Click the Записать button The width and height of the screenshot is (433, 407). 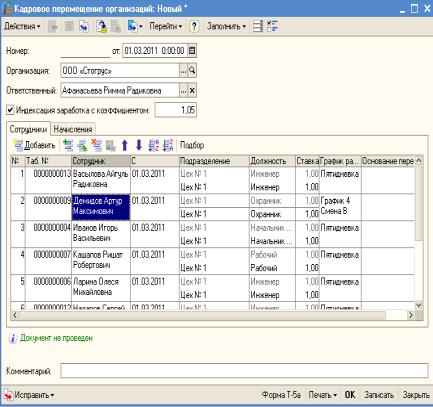pyautogui.click(x=379, y=395)
